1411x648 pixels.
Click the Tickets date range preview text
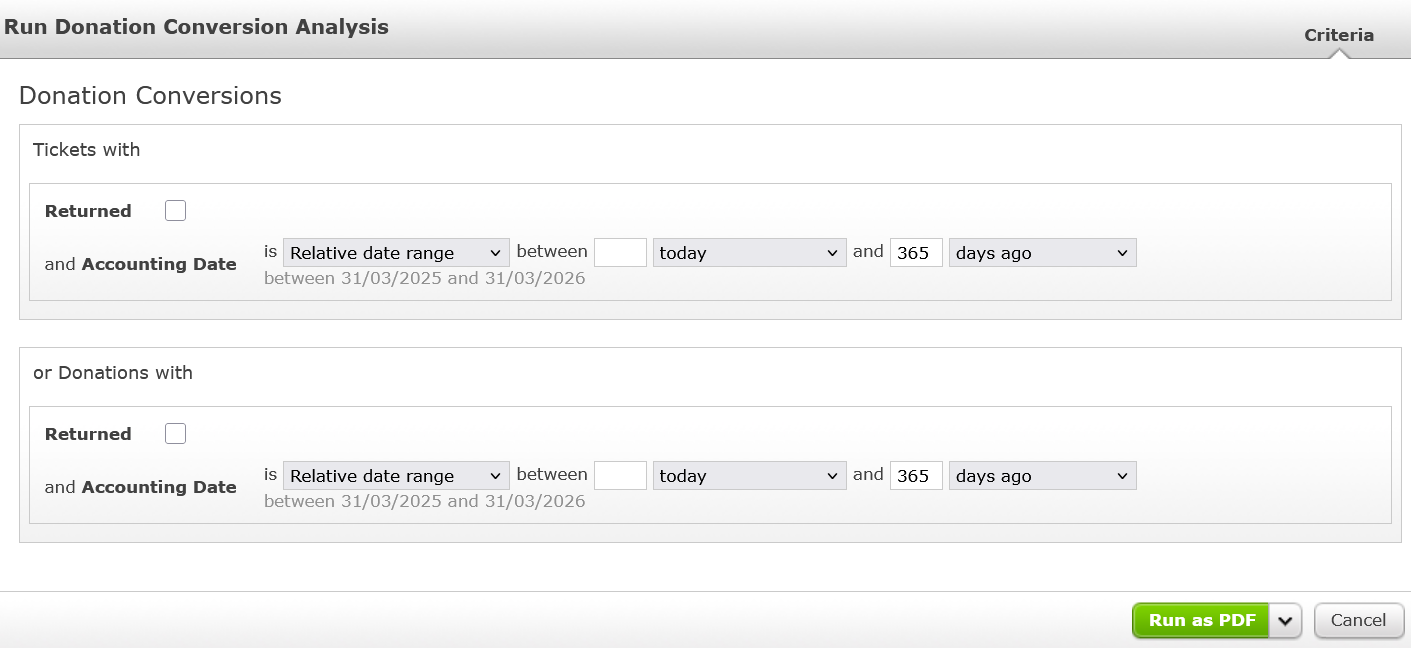point(424,278)
